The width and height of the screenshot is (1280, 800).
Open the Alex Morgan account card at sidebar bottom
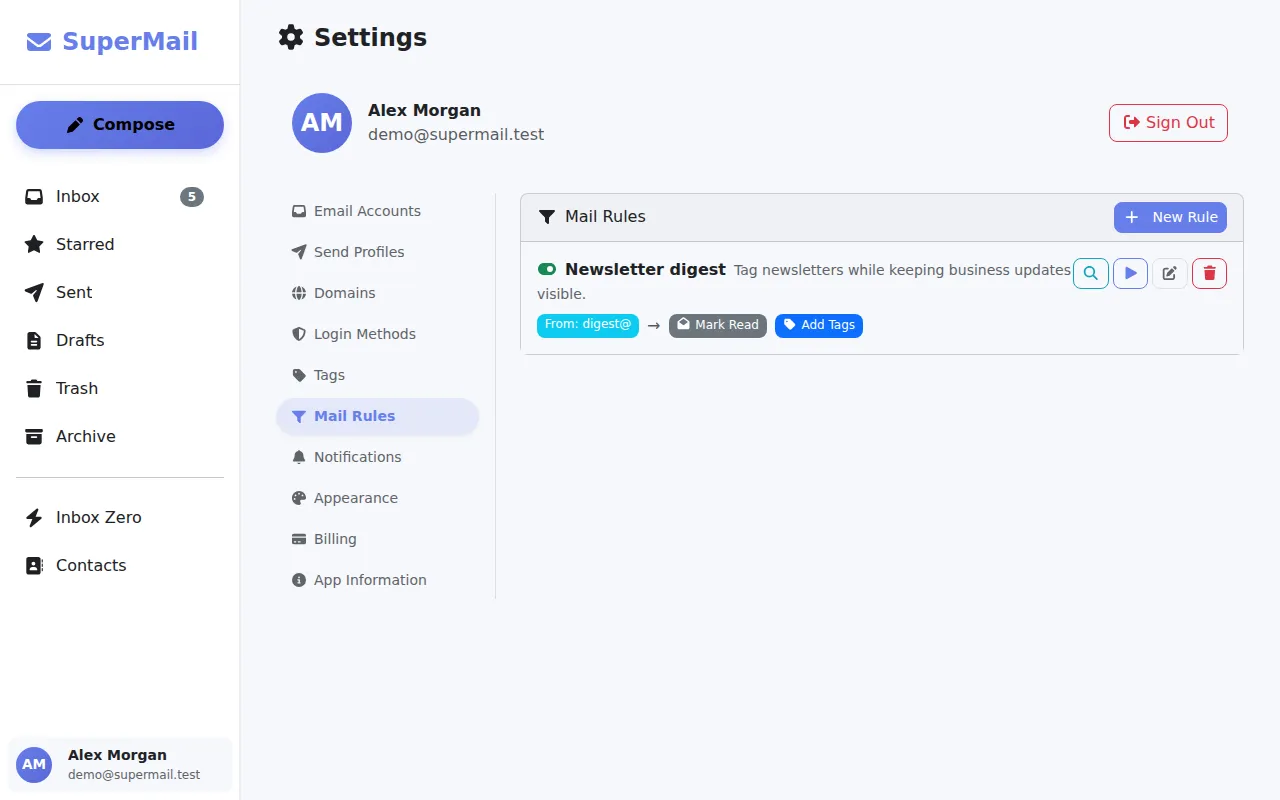coord(120,765)
